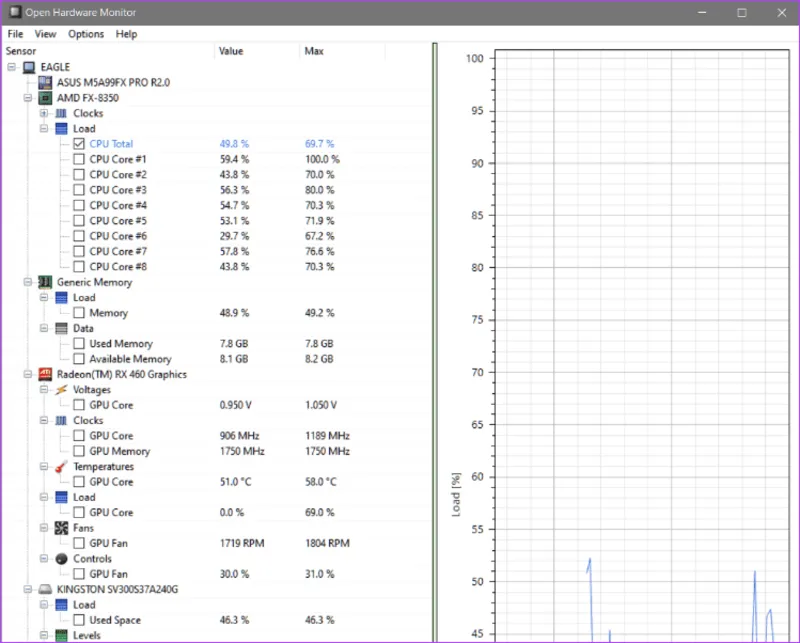Check the Used Memory checkbox
Image resolution: width=800 pixels, height=643 pixels.
79,343
